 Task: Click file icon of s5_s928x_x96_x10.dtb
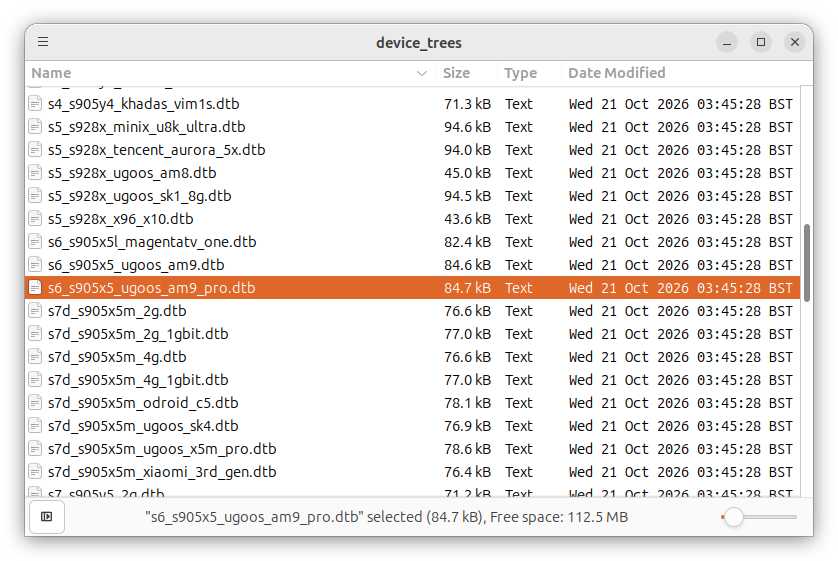pyautogui.click(x=35, y=219)
